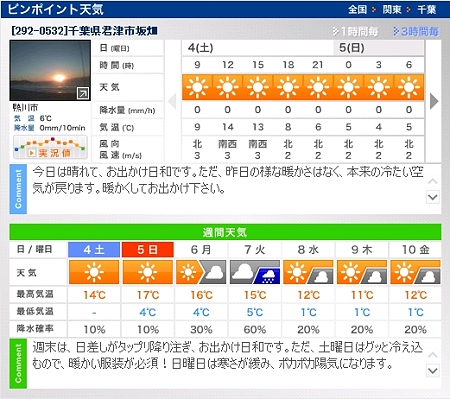Click the sunny icon for 9 o'clock
The width and height of the screenshot is (450, 399).
[x=197, y=87]
